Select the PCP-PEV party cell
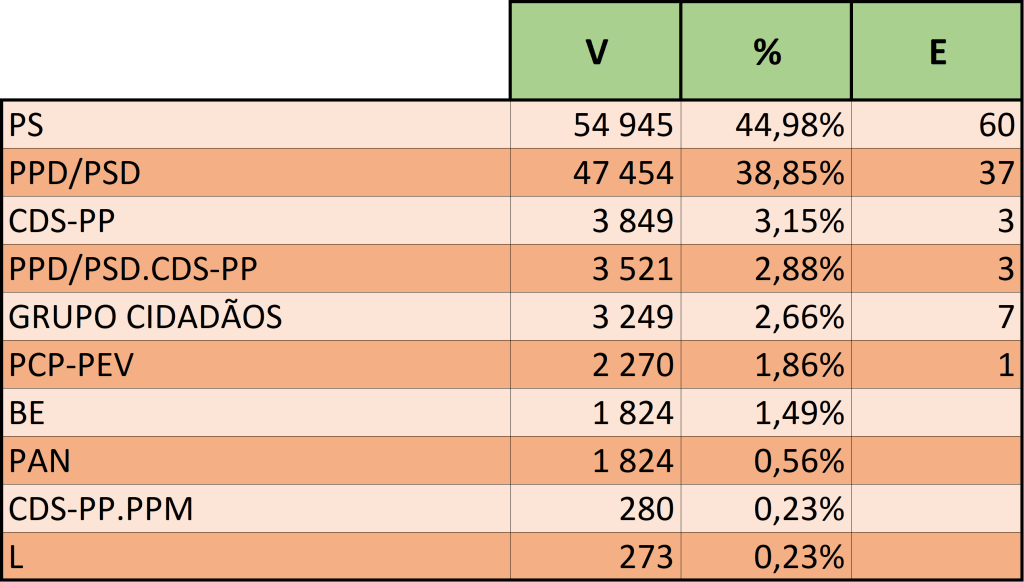The image size is (1024, 582). 71,365
